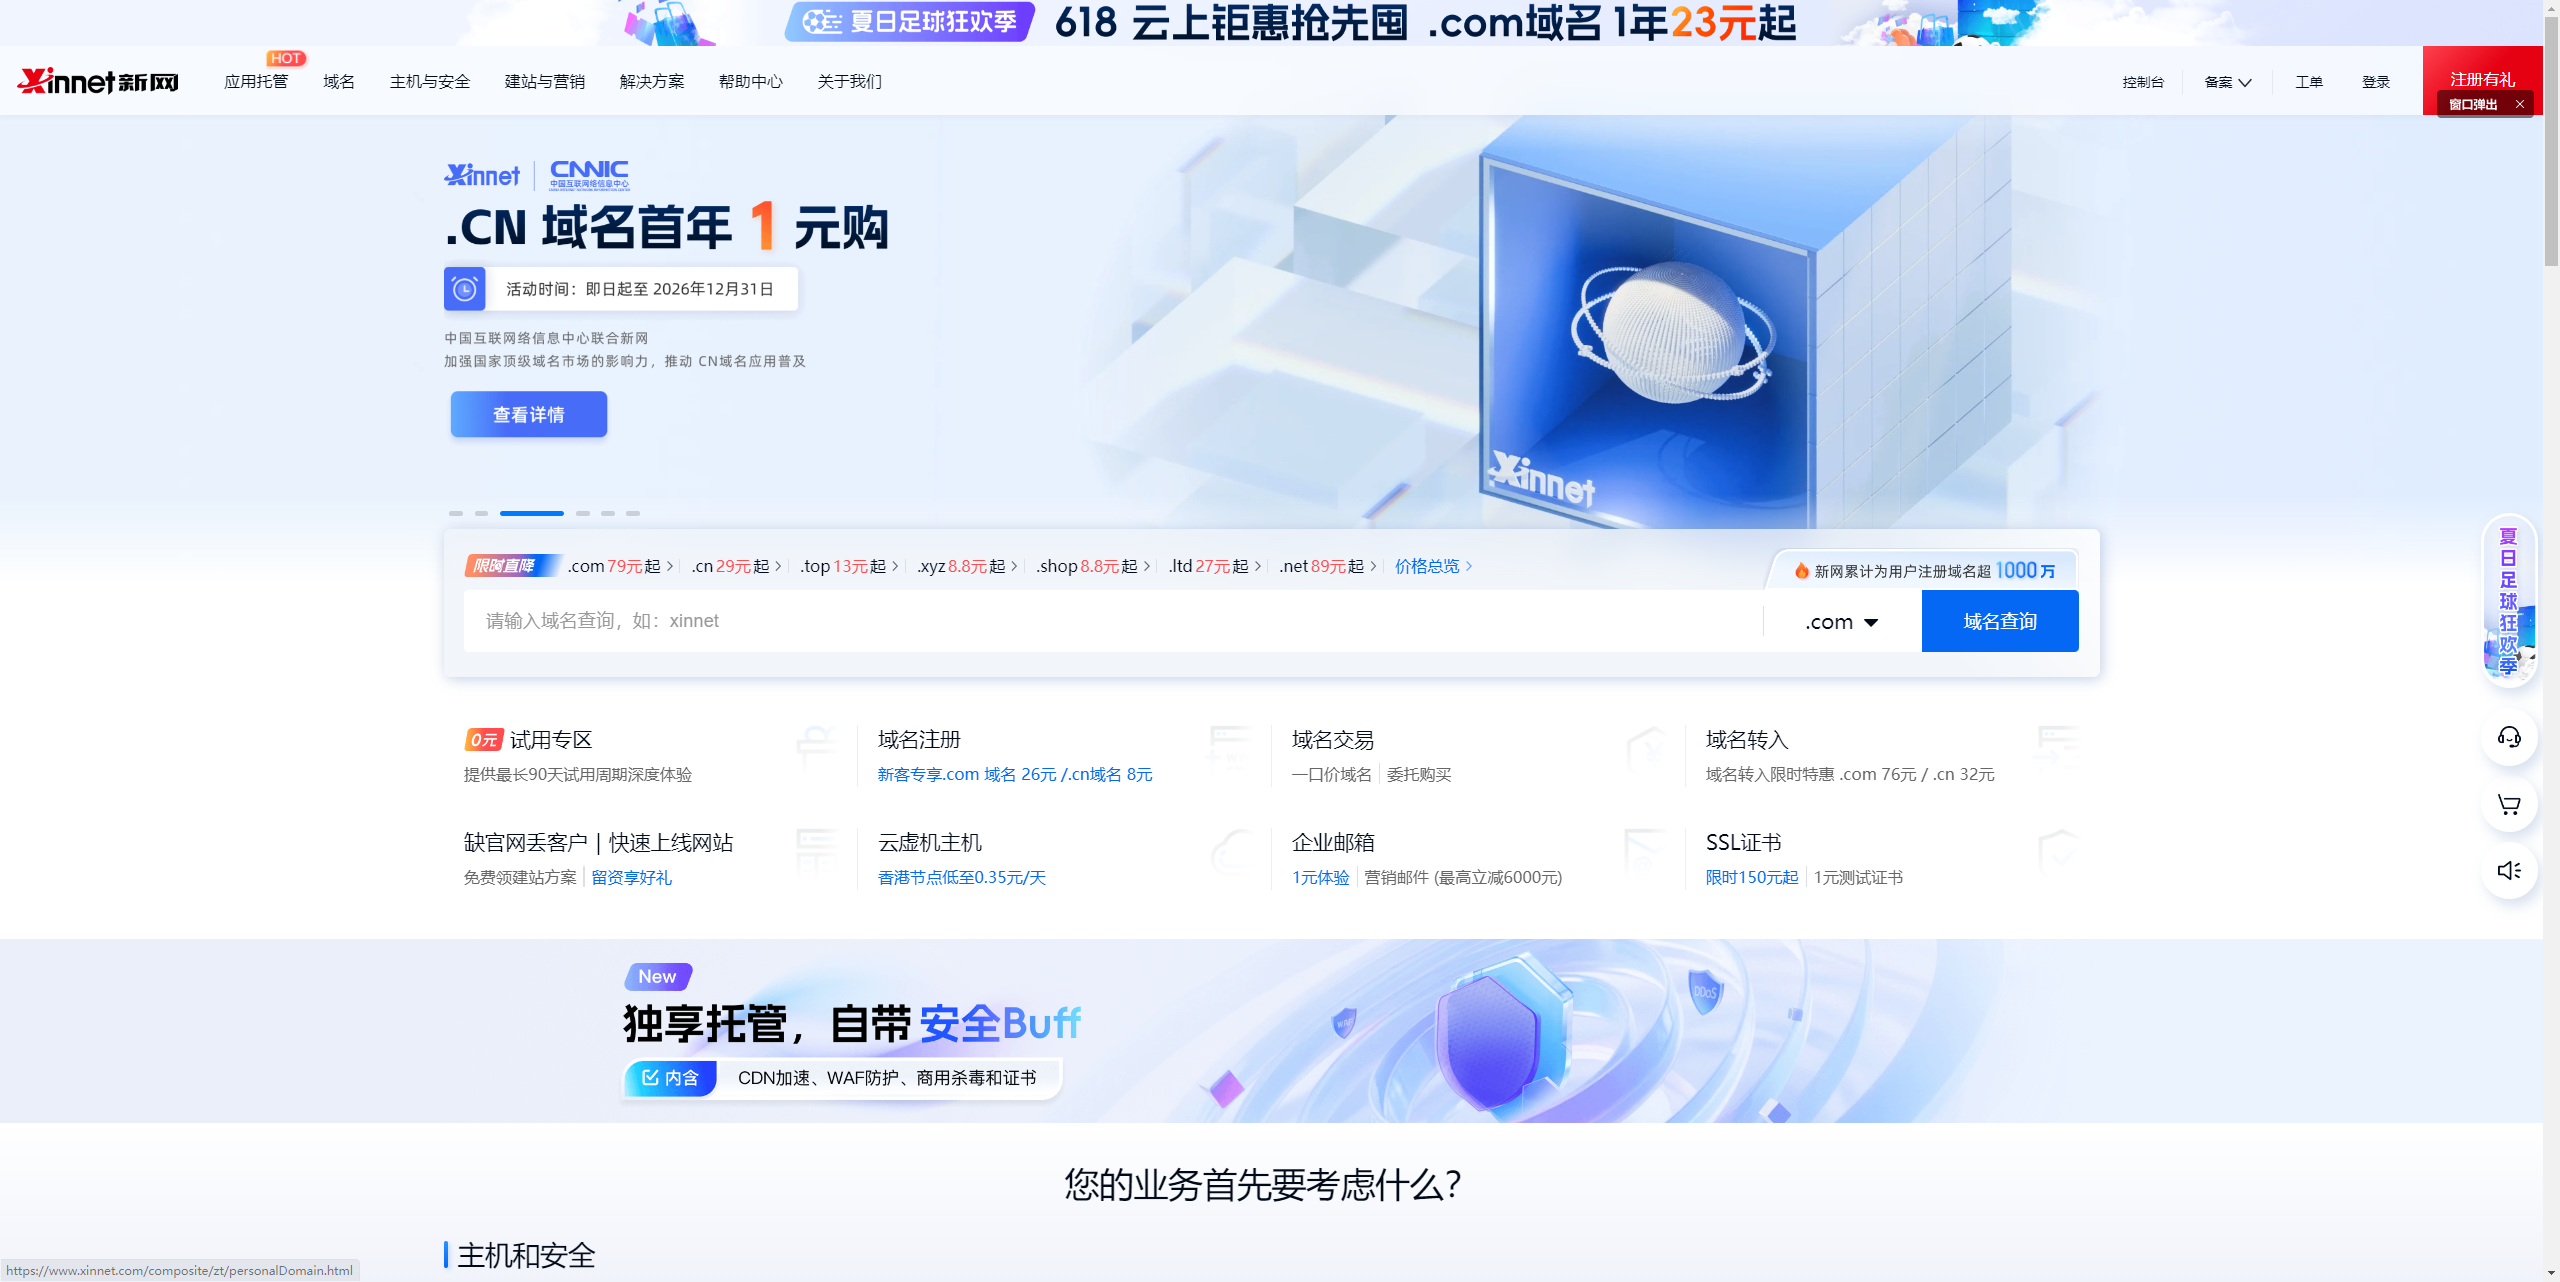Image resolution: width=2560 pixels, height=1282 pixels.
Task: Click the Xinnet 新网 logo in the navigation bar
Action: pos(98,81)
